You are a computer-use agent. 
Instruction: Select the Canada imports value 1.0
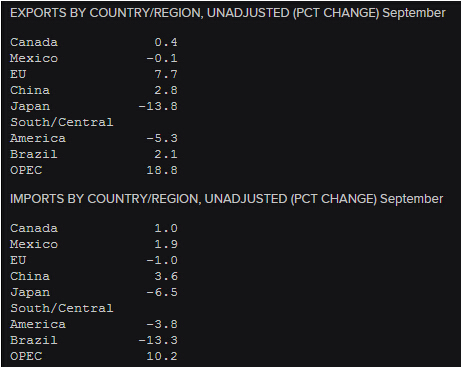(166, 228)
